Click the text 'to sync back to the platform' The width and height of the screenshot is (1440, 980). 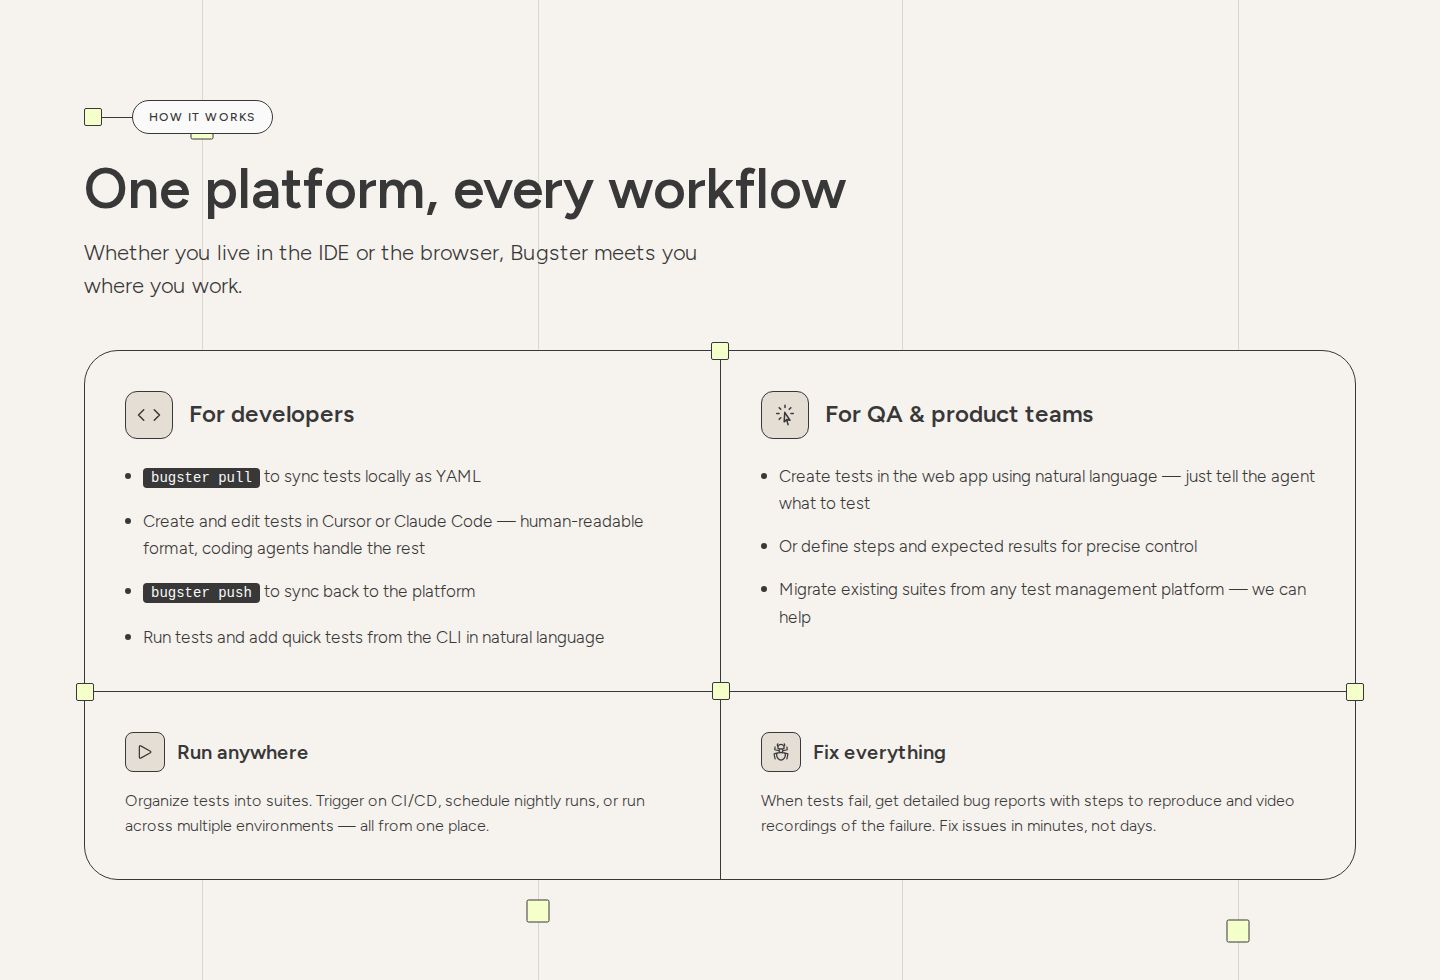tap(370, 591)
